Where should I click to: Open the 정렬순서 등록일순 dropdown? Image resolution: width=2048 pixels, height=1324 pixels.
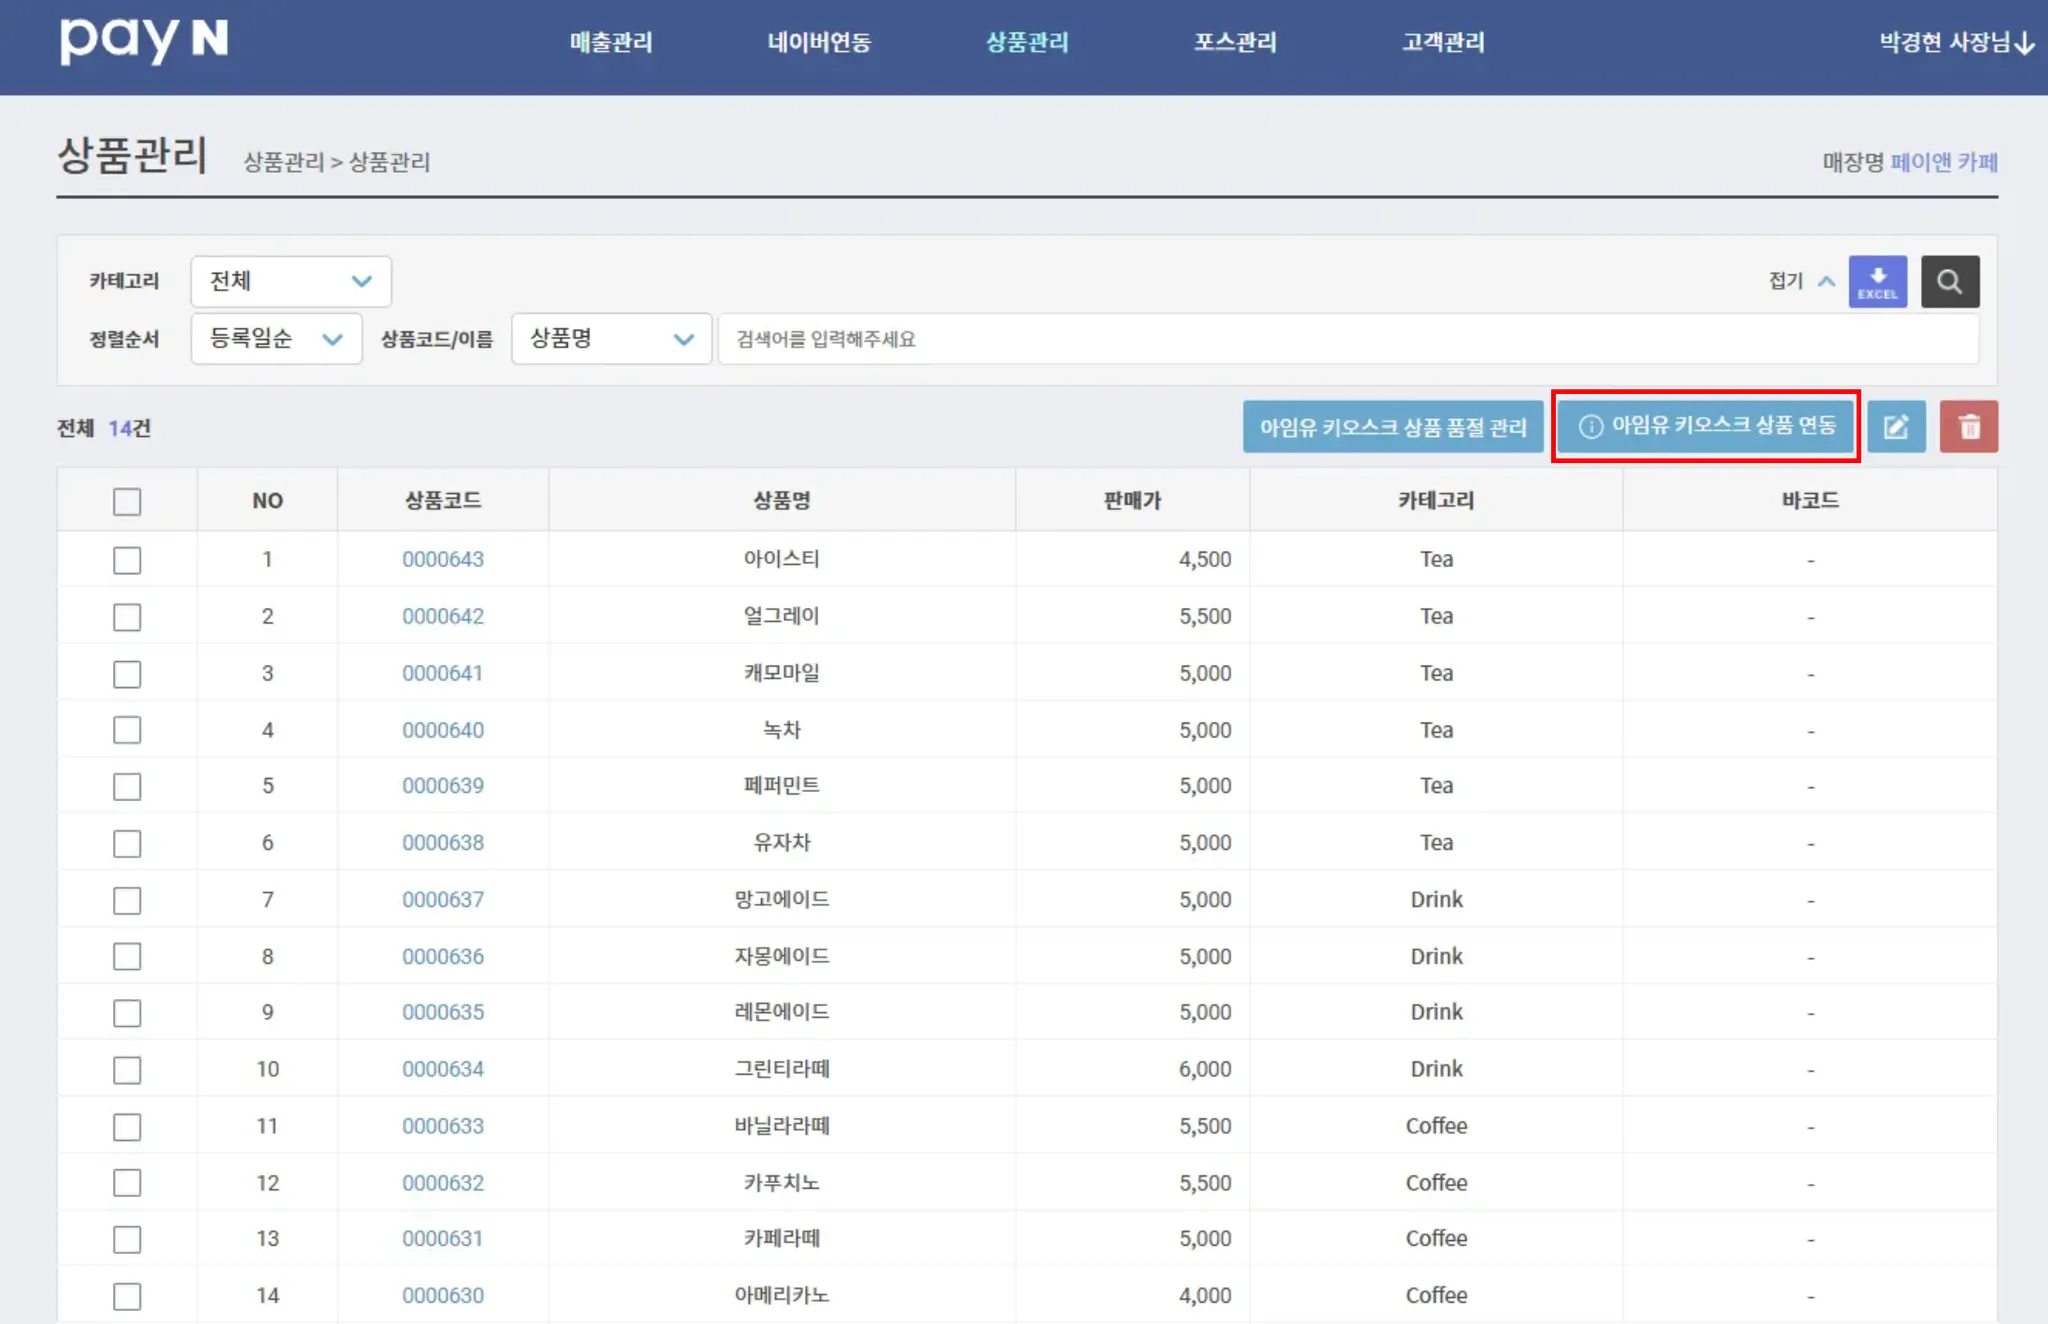coord(276,339)
